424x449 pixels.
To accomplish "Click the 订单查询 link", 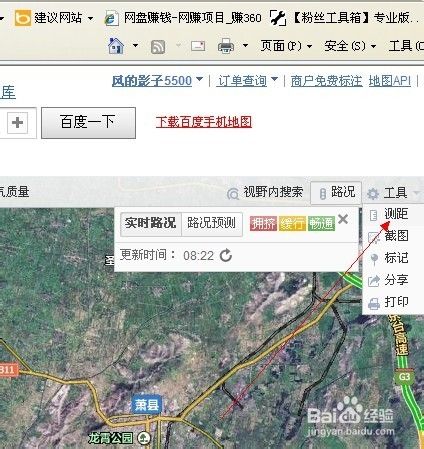I will (242, 81).
